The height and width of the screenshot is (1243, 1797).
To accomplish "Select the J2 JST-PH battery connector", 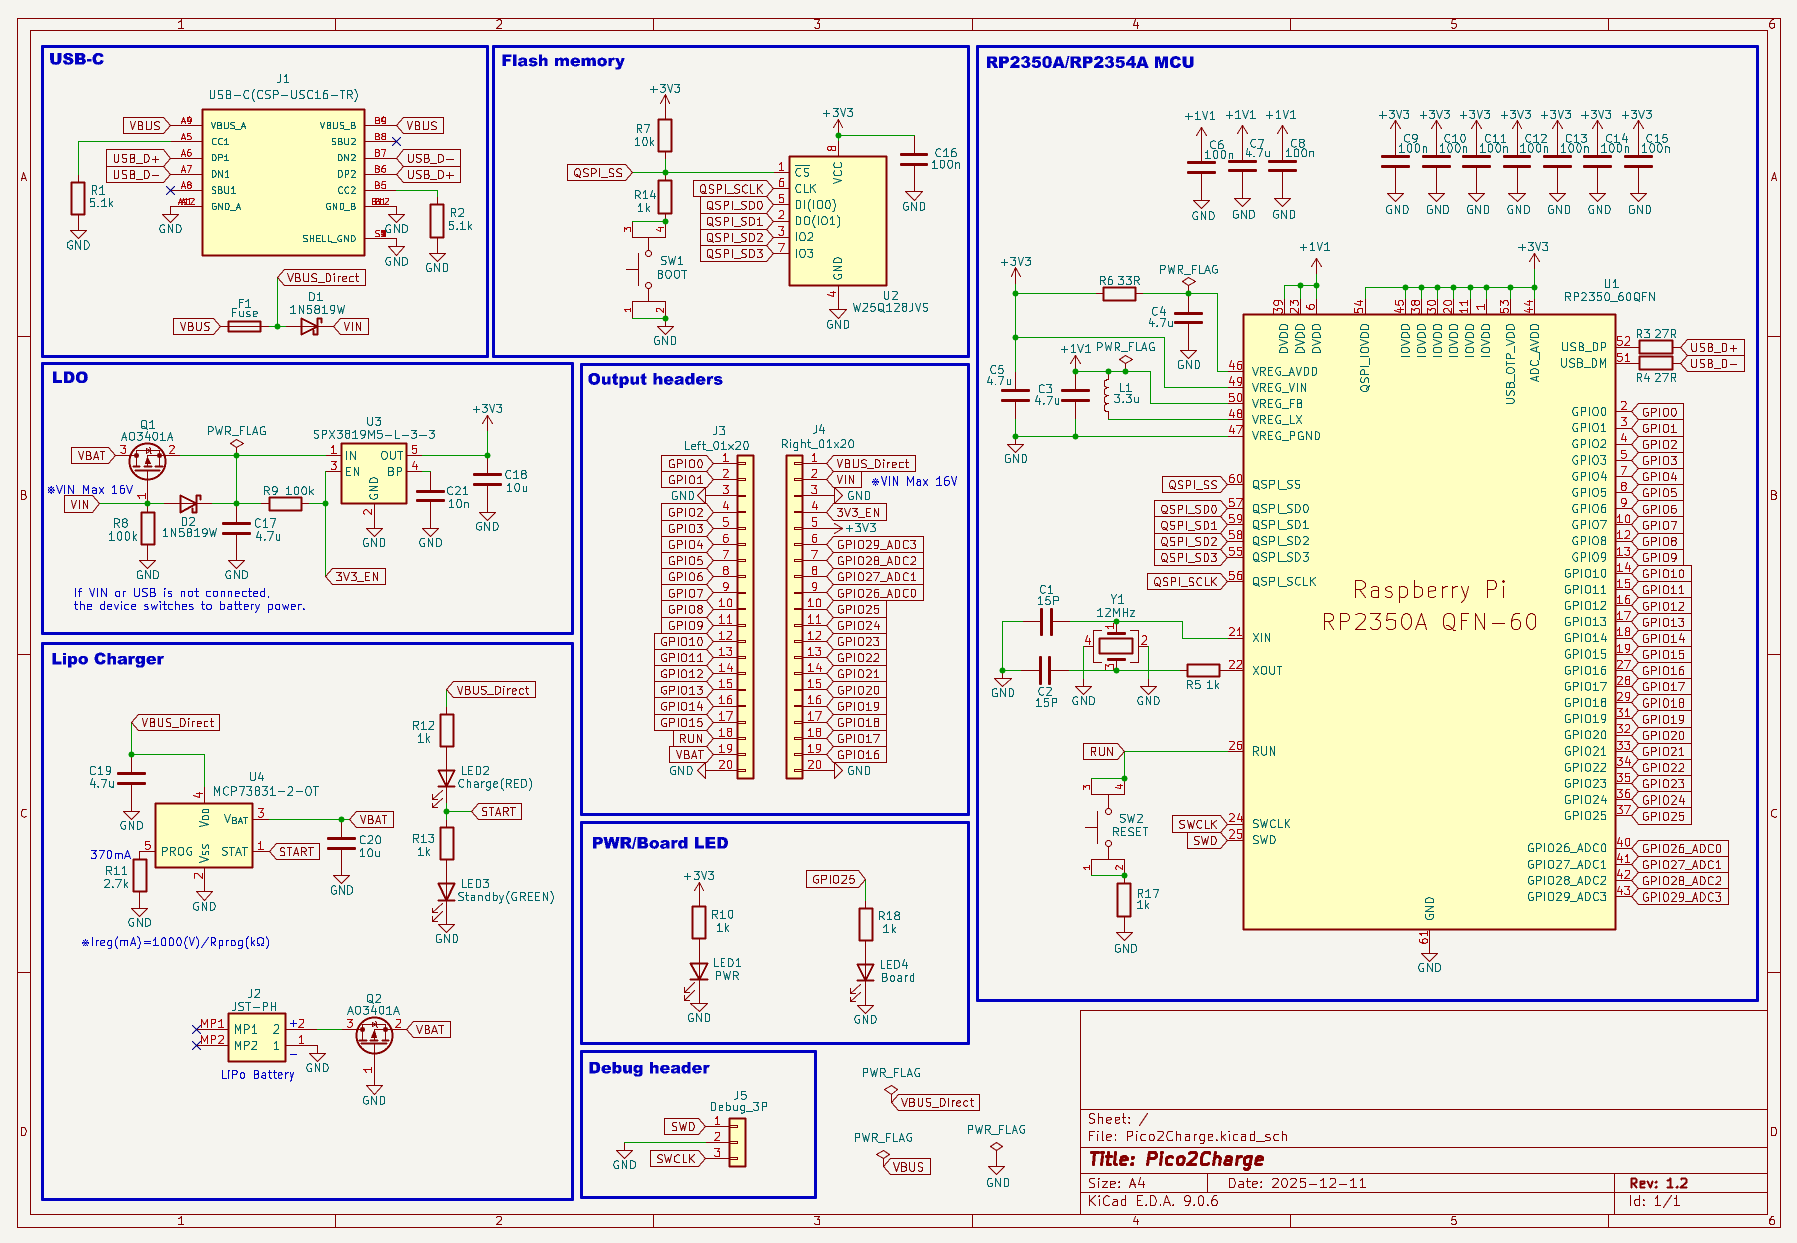I will [257, 1038].
